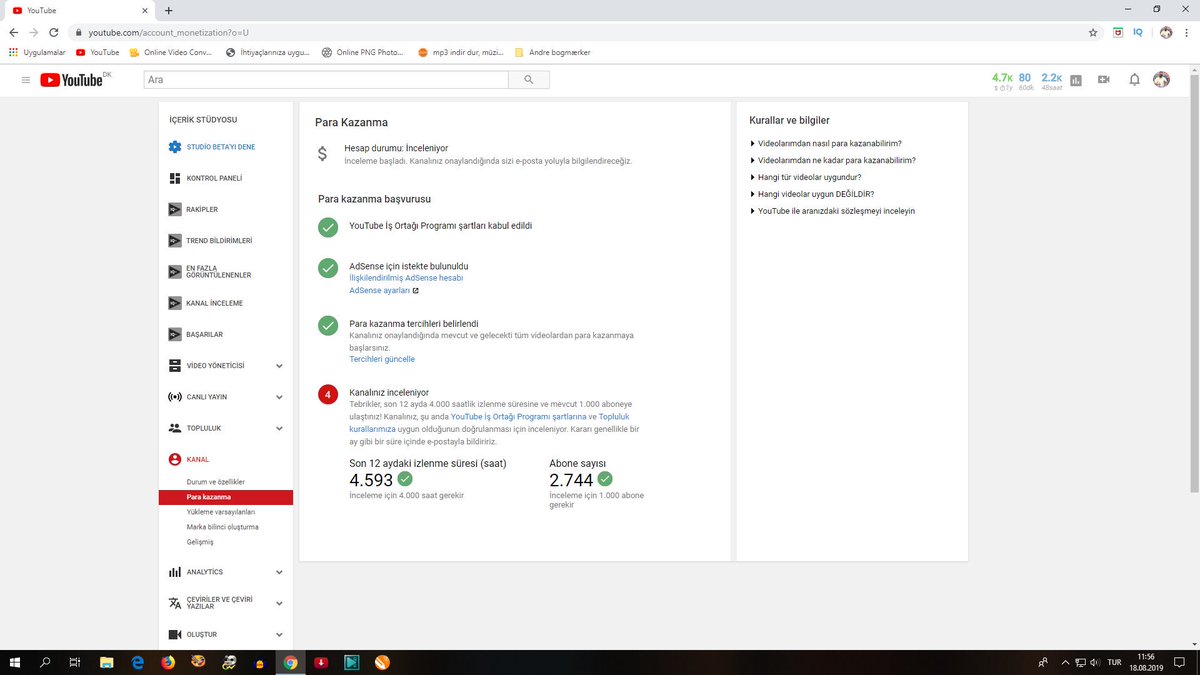The height and width of the screenshot is (675, 1200).
Task: Open En Fazla Görüntülenenler in sidebar
Action: 211,272
